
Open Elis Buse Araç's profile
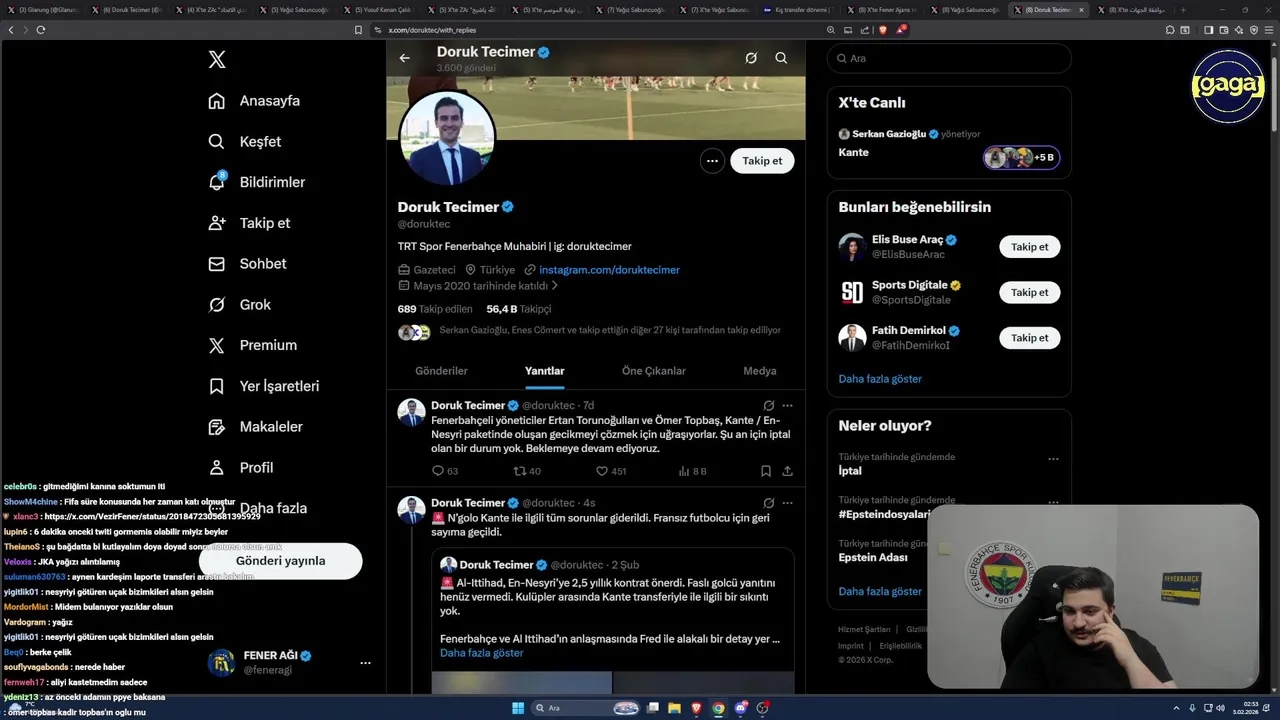(908, 240)
